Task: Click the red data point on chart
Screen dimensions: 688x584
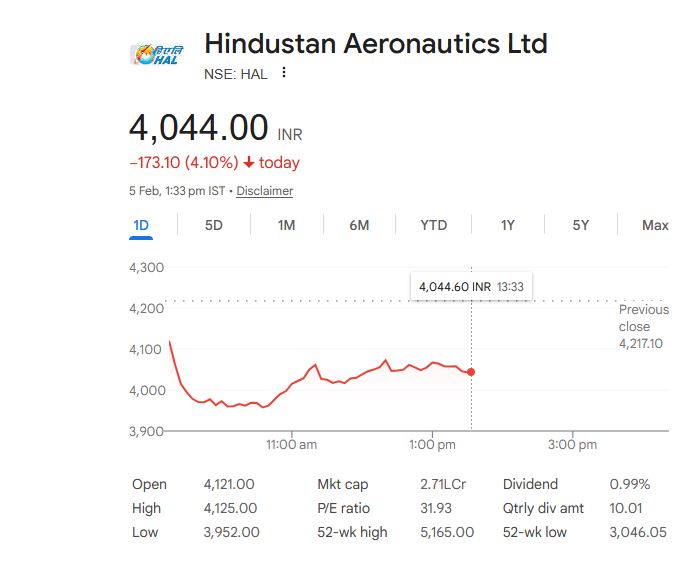Action: [471, 372]
